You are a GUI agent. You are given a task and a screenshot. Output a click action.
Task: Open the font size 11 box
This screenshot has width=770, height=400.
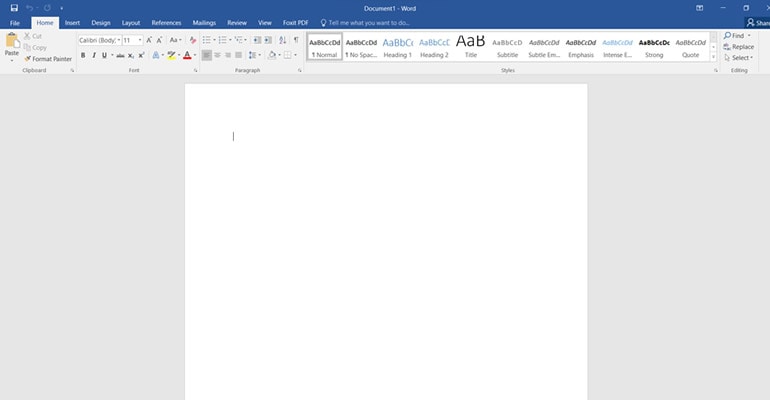point(132,40)
